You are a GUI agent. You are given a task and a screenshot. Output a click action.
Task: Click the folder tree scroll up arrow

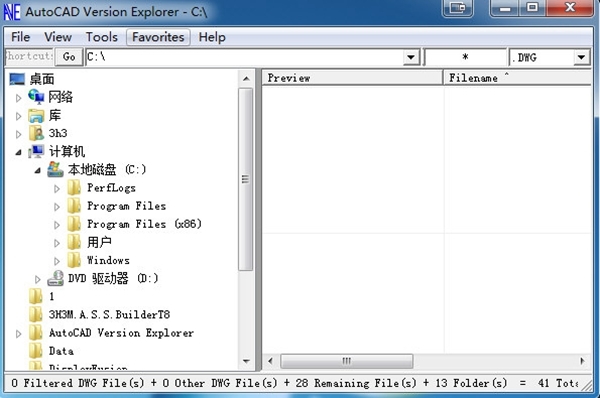click(246, 79)
